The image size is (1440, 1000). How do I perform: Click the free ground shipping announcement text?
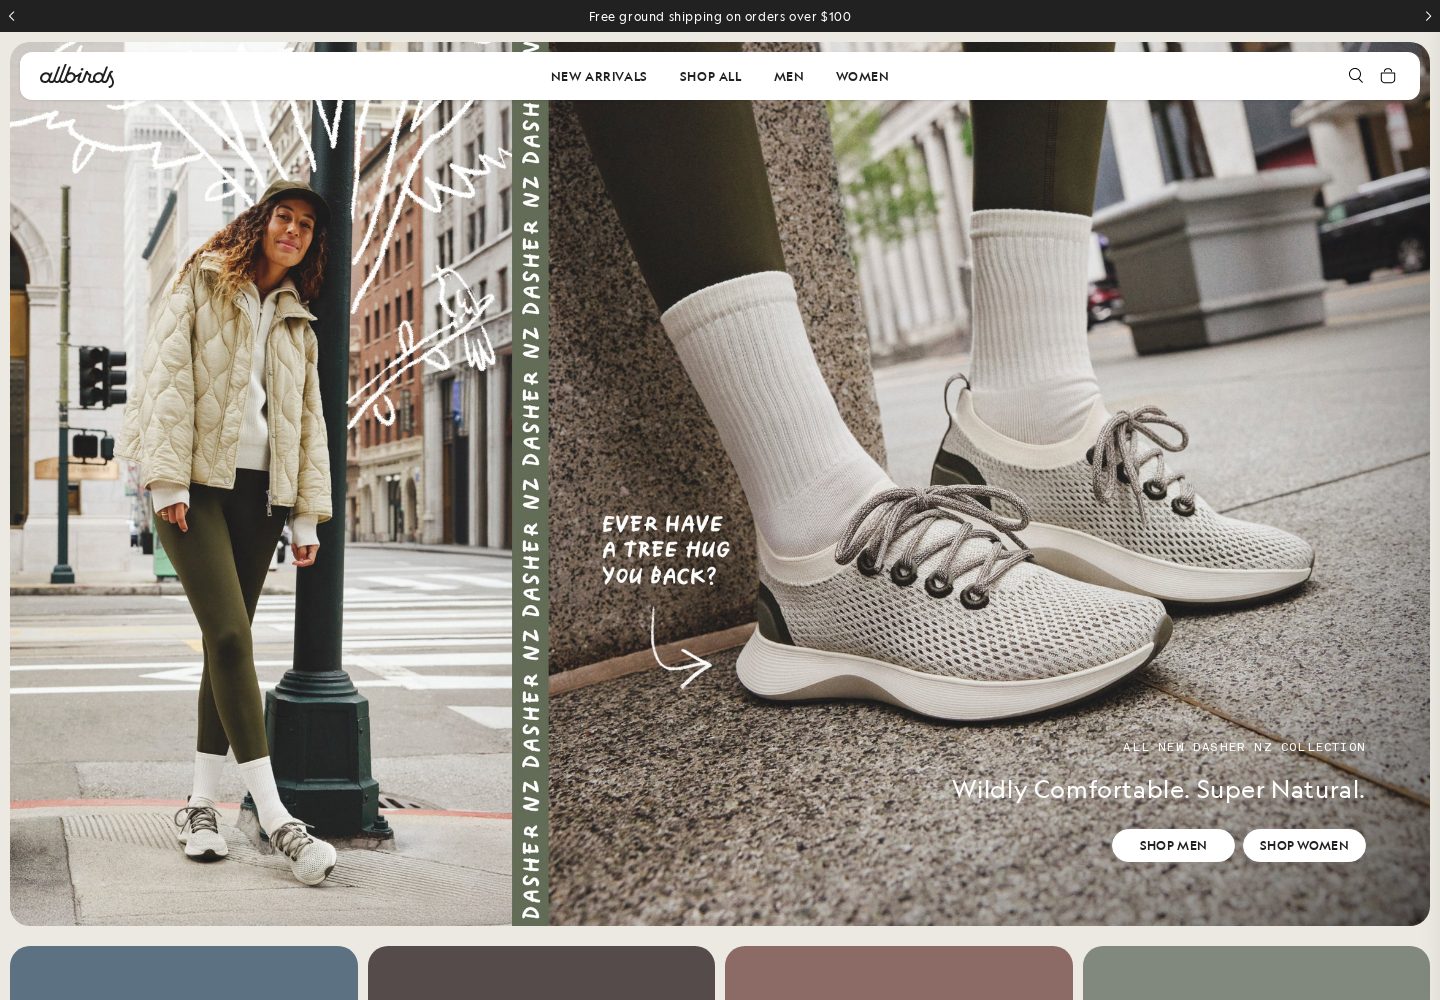pos(720,17)
